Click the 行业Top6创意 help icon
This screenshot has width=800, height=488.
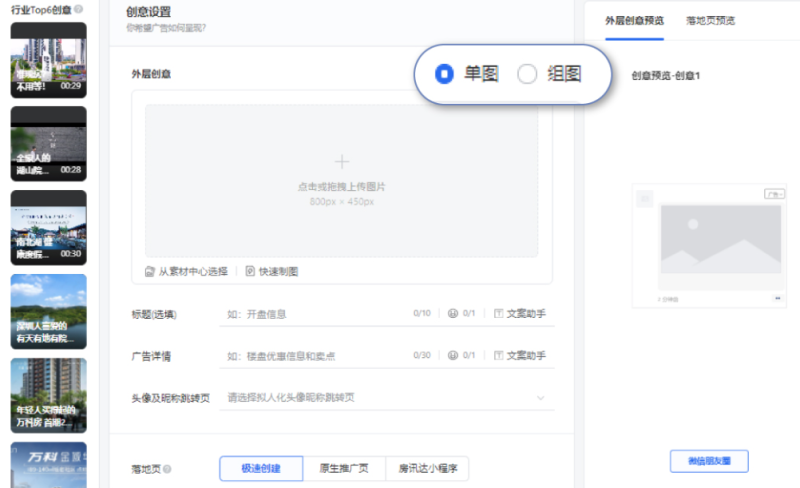[79, 9]
